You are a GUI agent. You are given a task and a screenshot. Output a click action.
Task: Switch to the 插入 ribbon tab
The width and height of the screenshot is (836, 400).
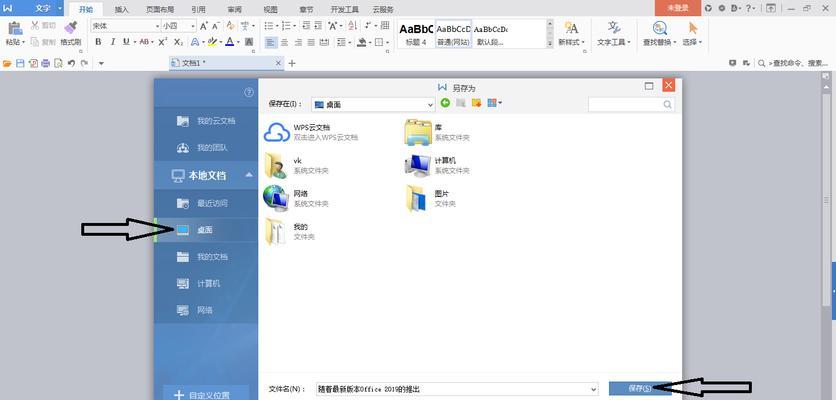click(121, 8)
